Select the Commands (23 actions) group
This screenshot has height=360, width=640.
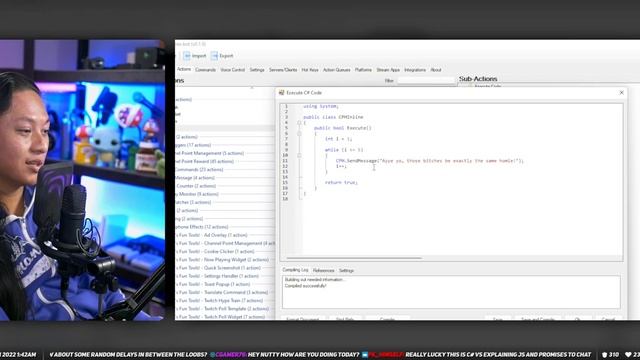tap(199, 169)
